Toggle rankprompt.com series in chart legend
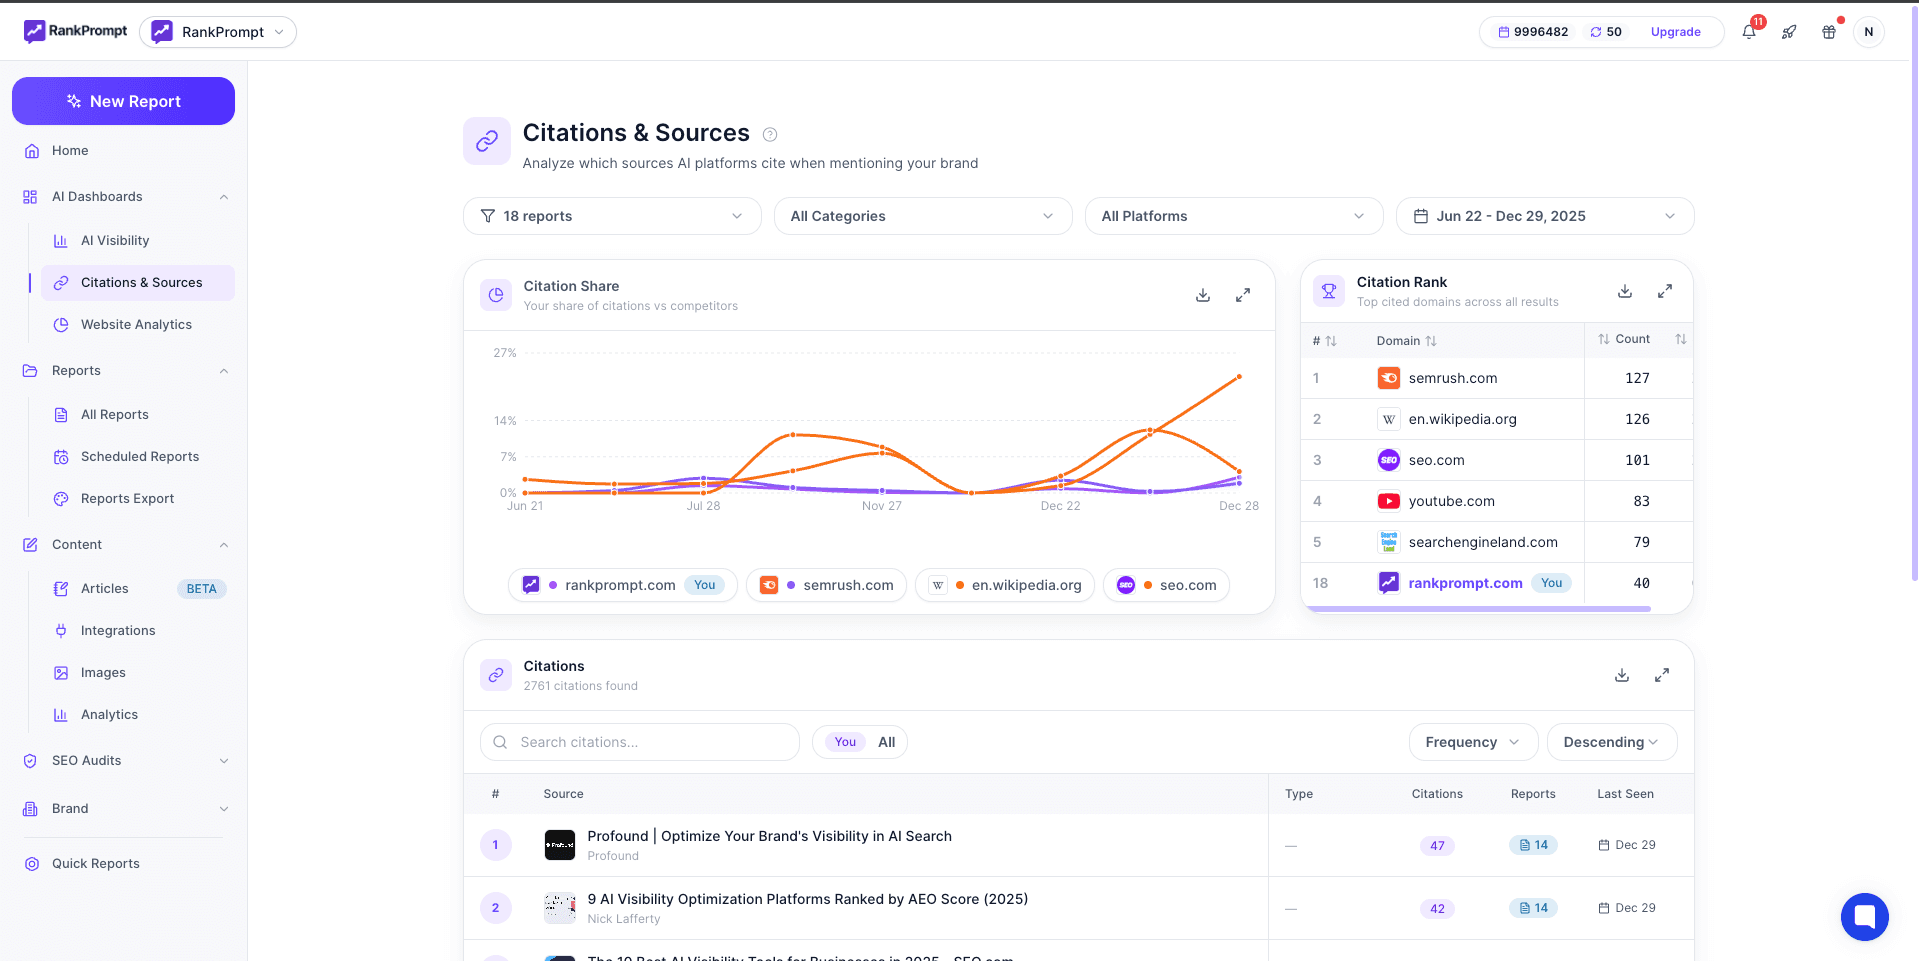Image resolution: width=1919 pixels, height=961 pixels. [622, 585]
